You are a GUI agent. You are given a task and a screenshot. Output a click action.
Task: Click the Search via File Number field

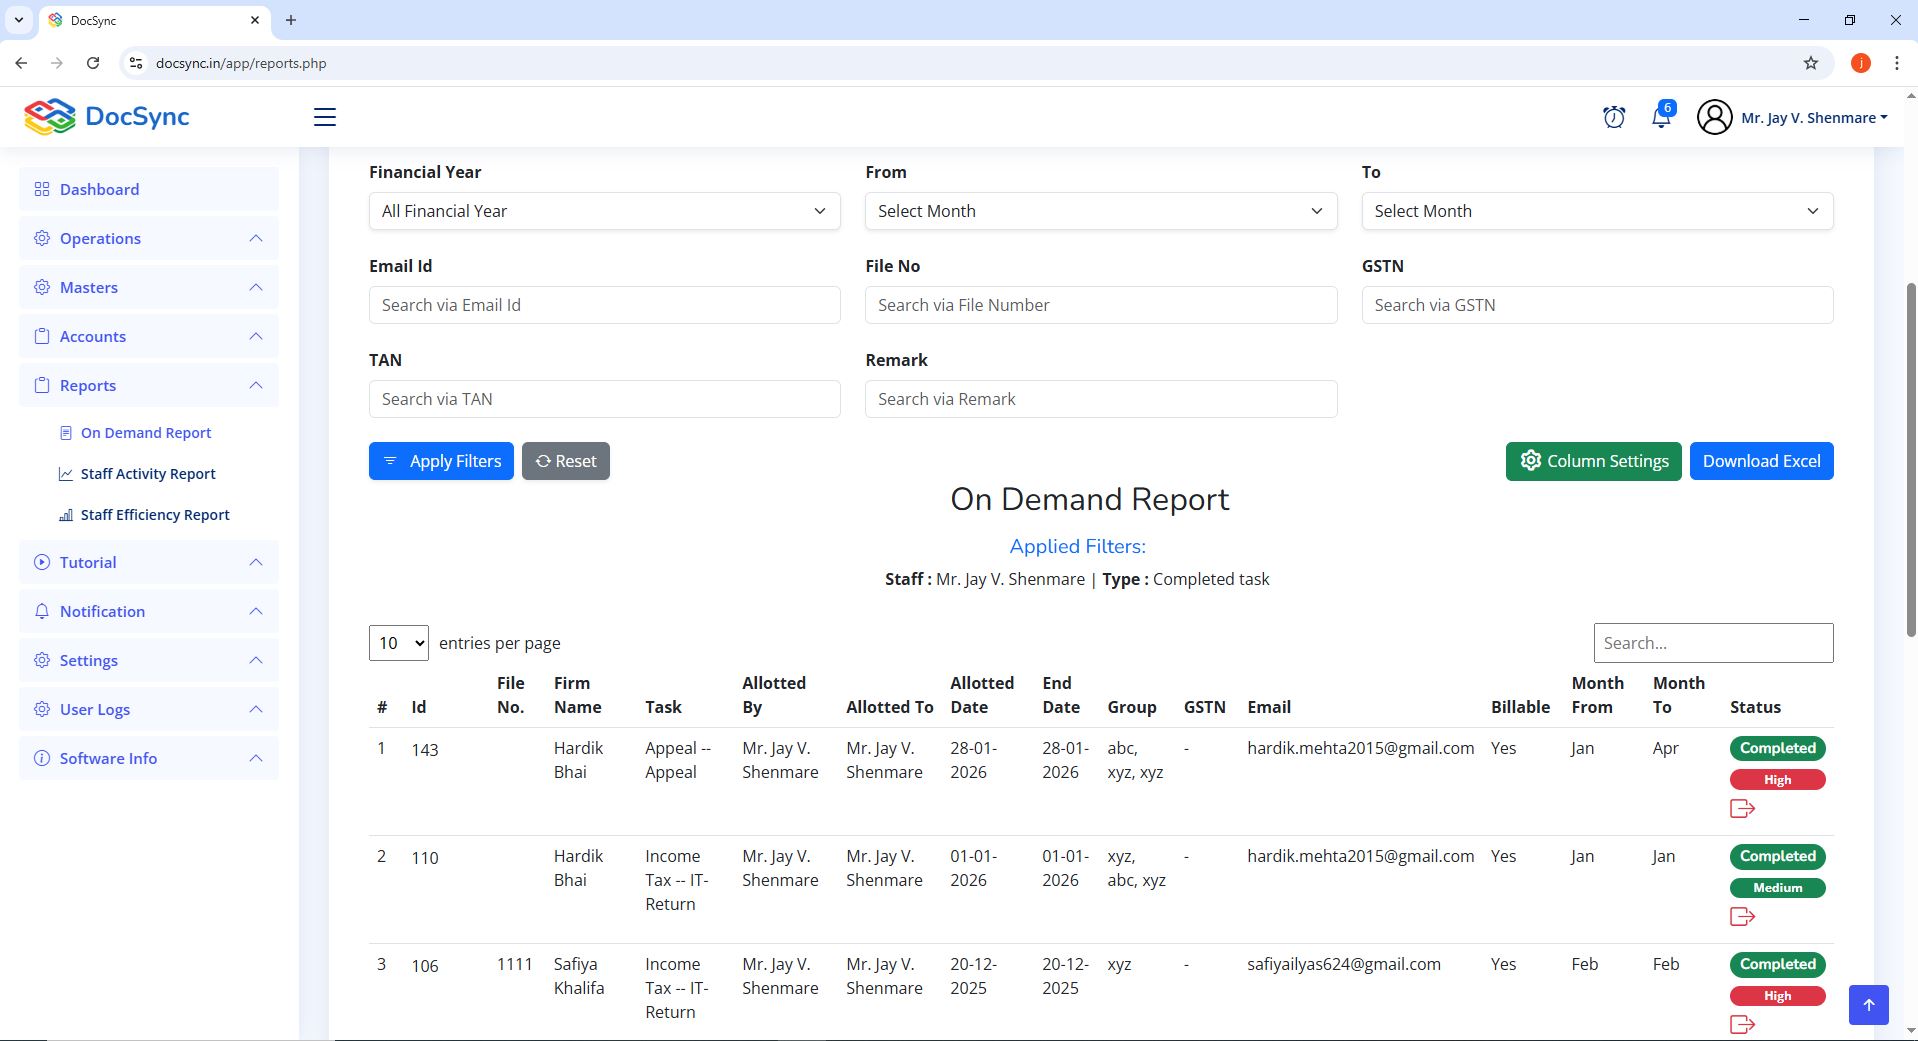pos(1100,305)
